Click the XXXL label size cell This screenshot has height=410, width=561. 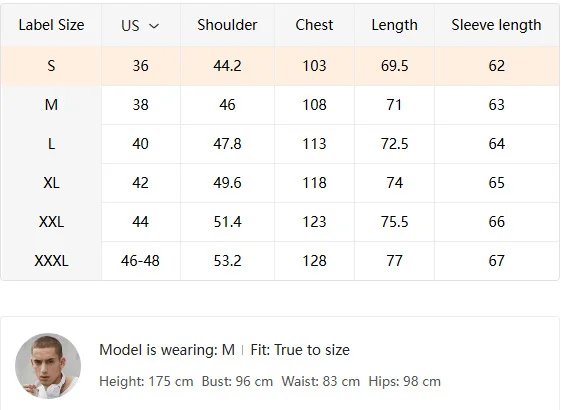tap(51, 261)
